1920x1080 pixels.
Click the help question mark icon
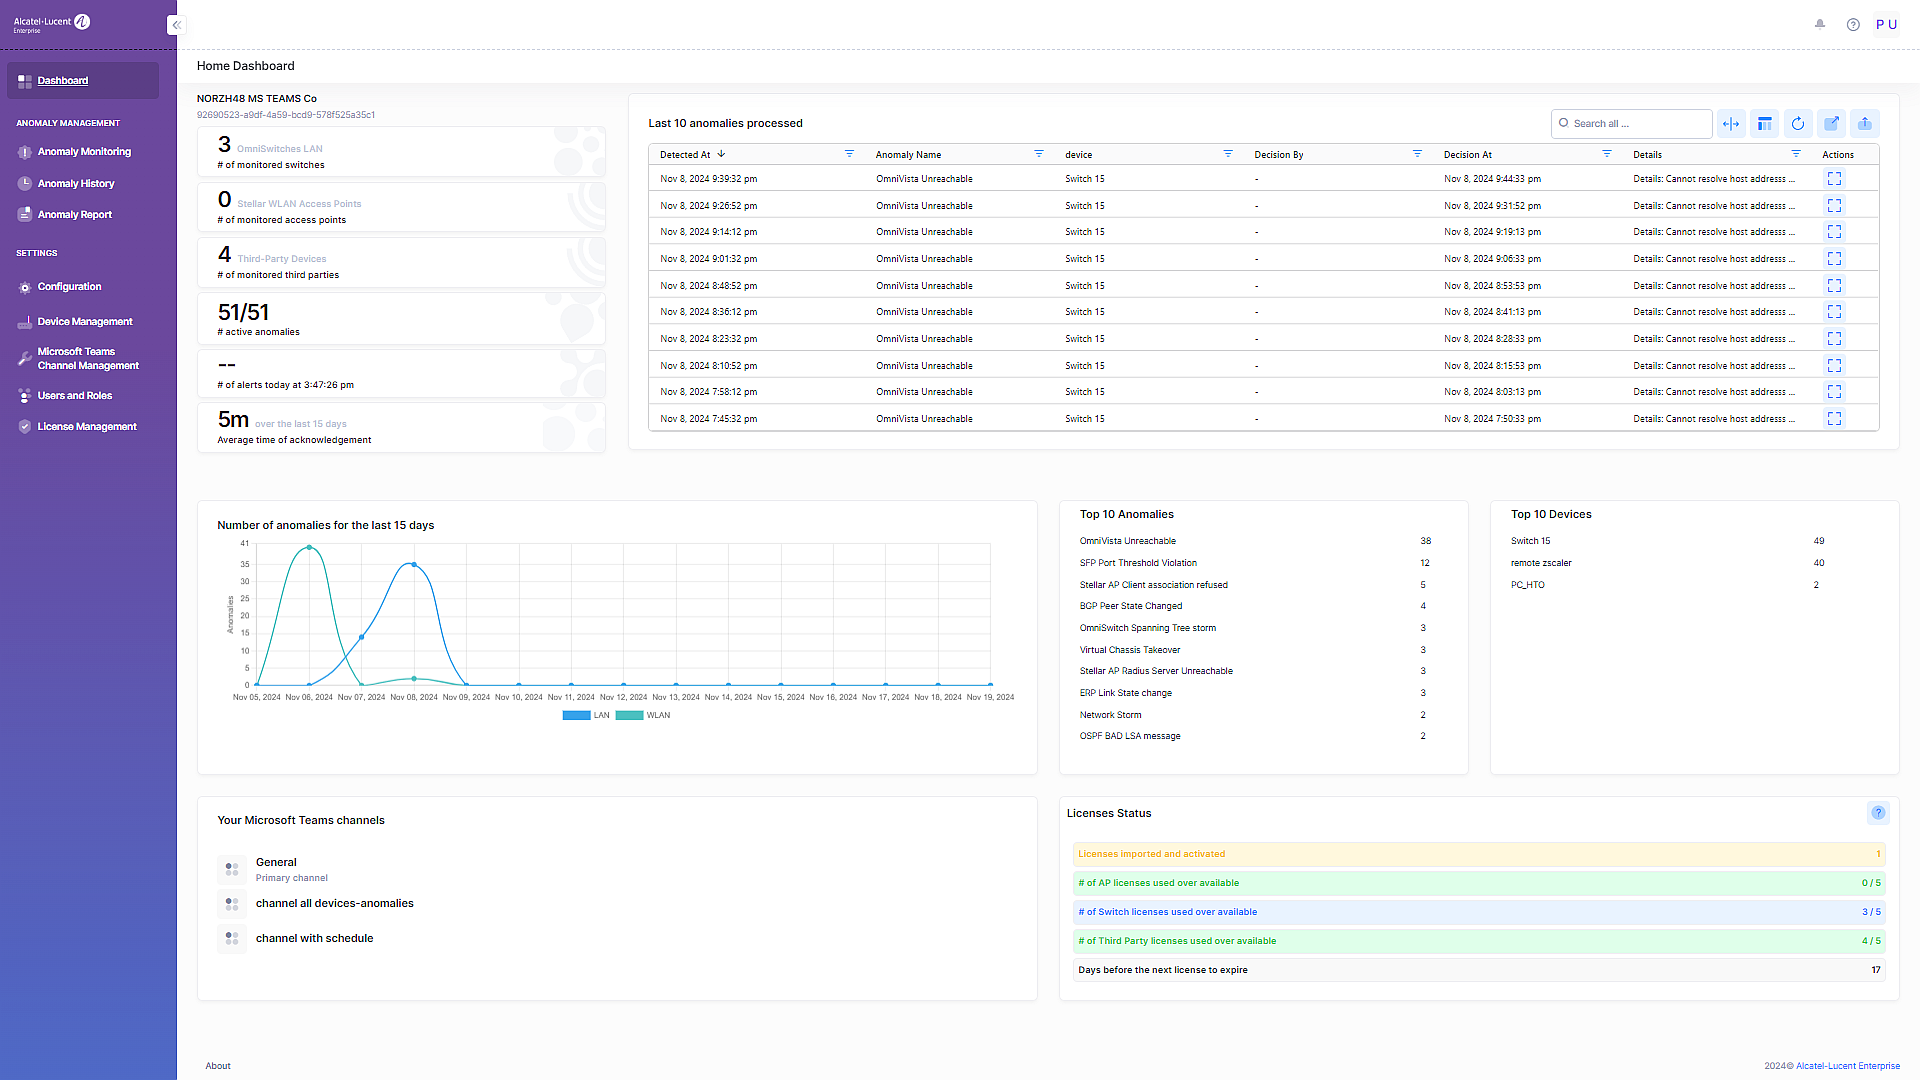1852,23
